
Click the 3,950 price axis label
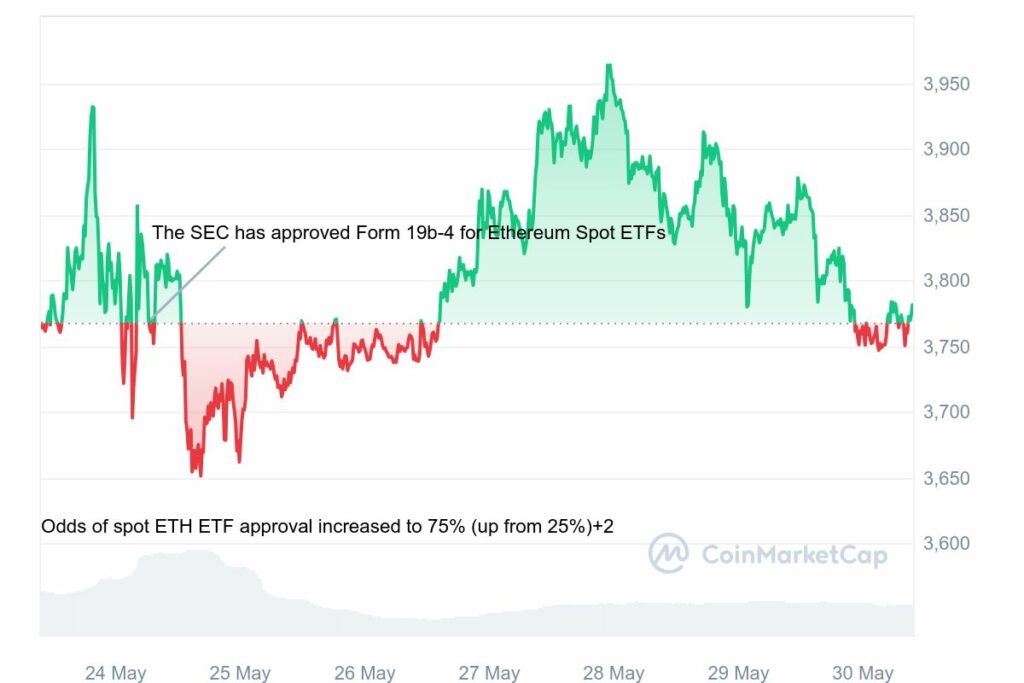(945, 84)
